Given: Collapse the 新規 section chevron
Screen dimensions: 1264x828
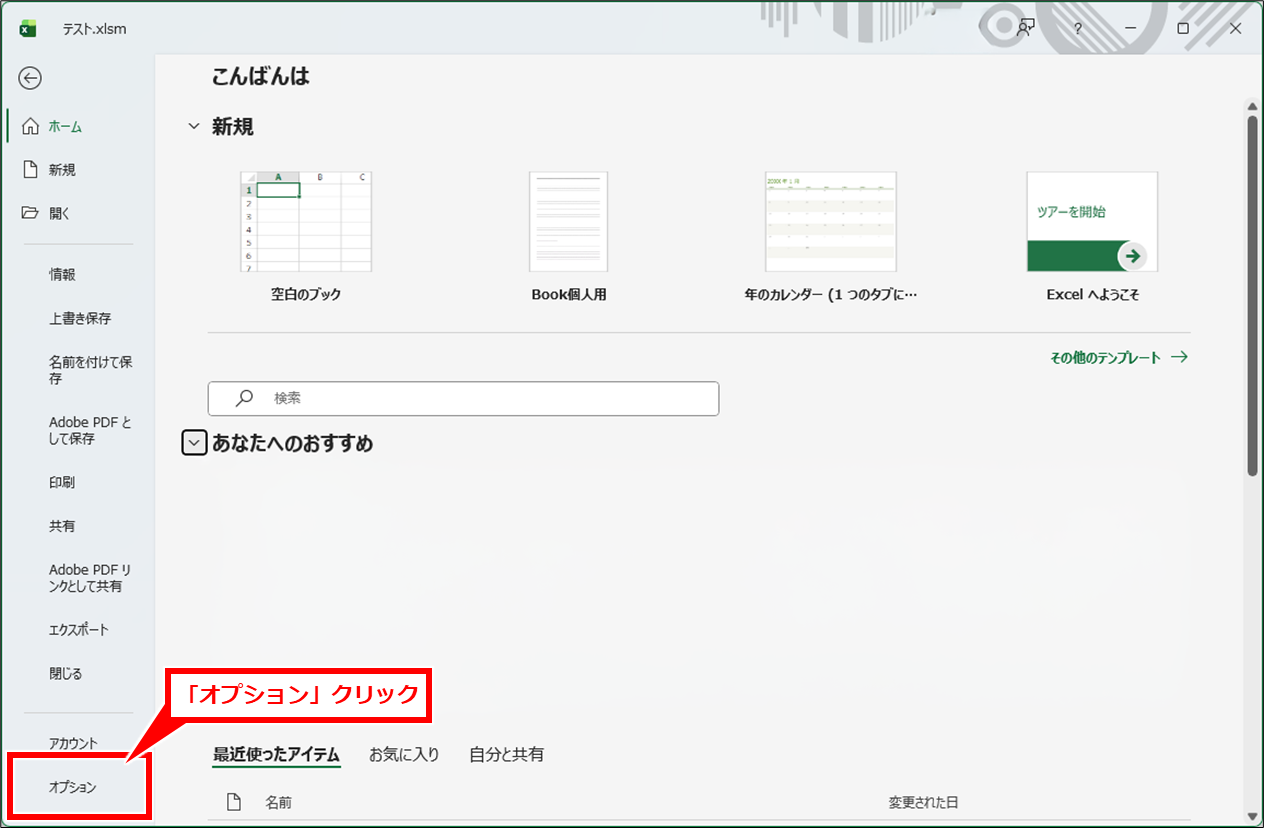Looking at the screenshot, I should pyautogui.click(x=194, y=127).
